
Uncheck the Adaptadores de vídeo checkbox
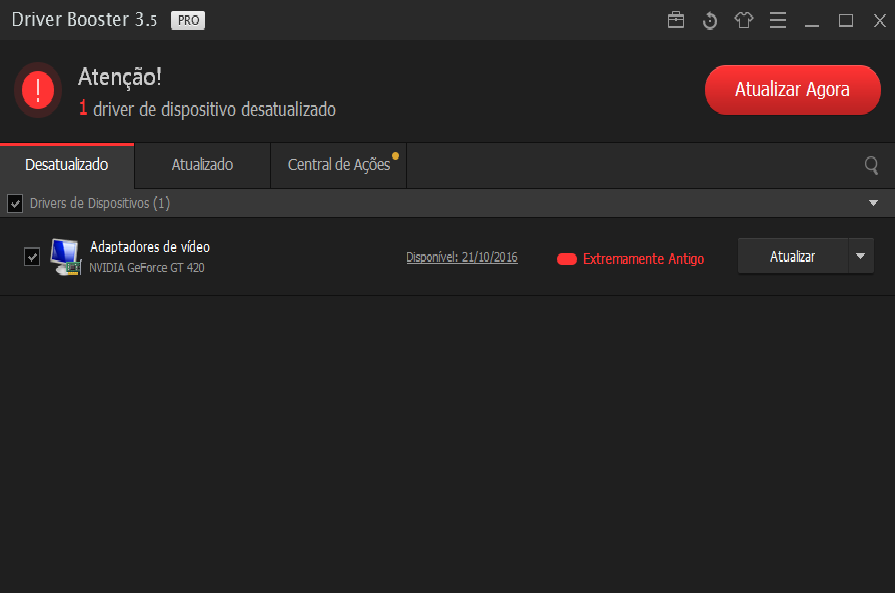coord(32,256)
